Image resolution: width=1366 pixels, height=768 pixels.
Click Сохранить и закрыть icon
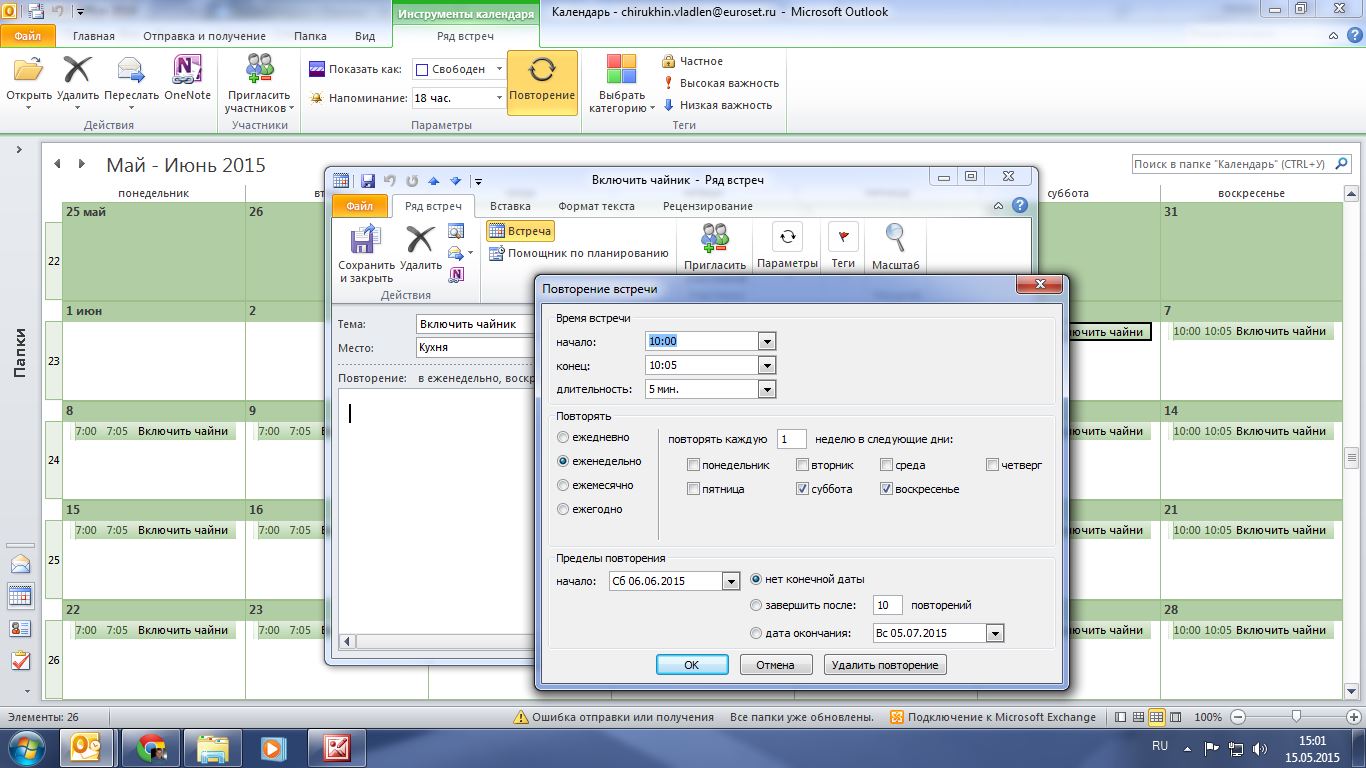click(x=366, y=242)
